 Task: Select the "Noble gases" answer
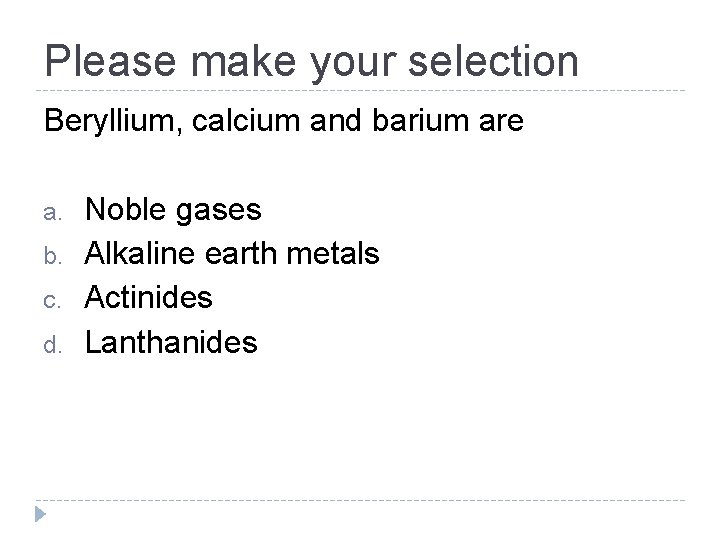[172, 210]
